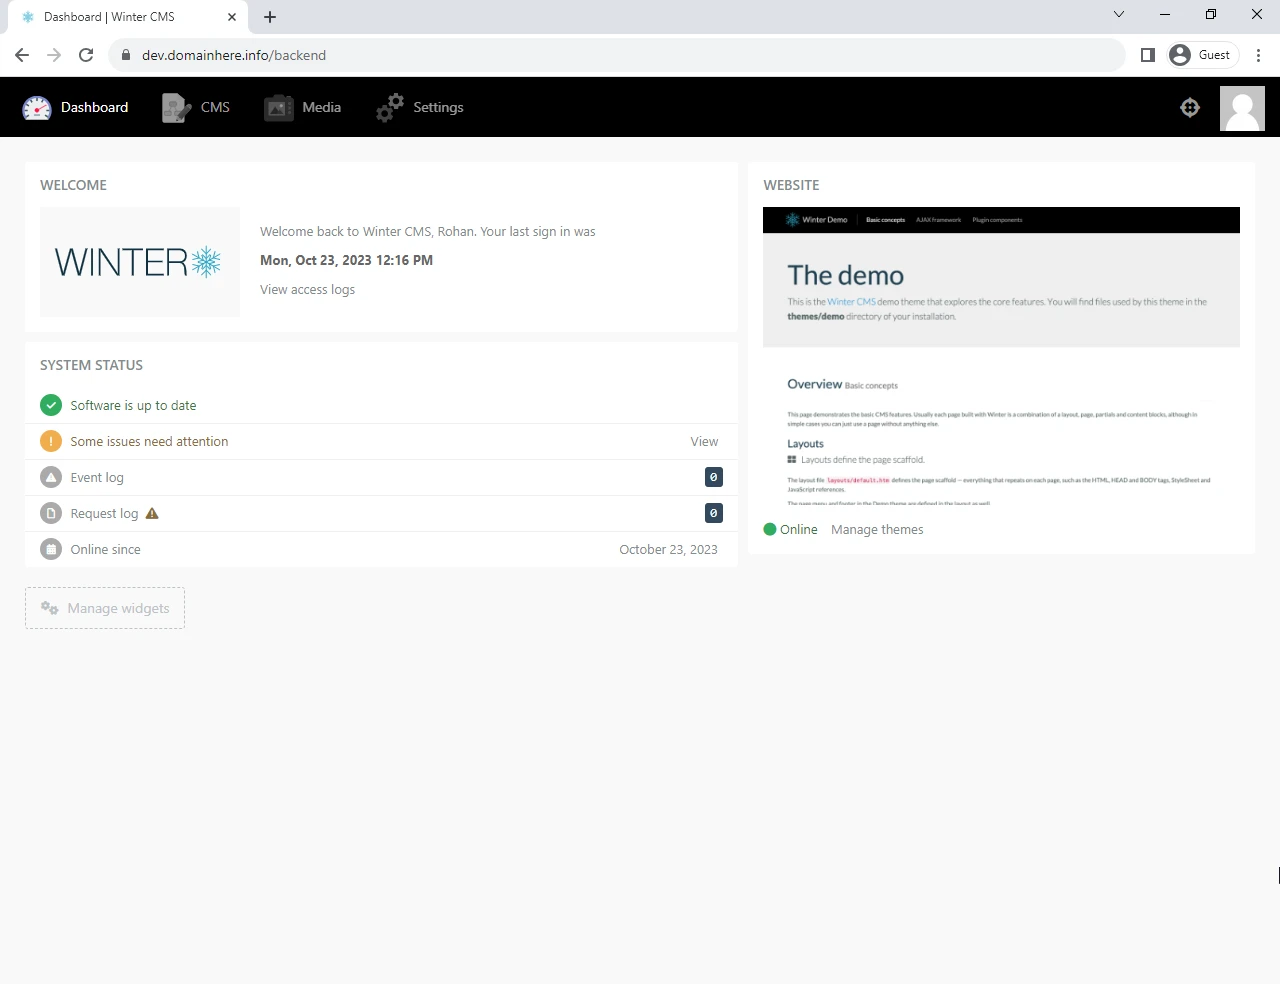Click the Online since label
Image resolution: width=1280 pixels, height=984 pixels.
tap(105, 549)
